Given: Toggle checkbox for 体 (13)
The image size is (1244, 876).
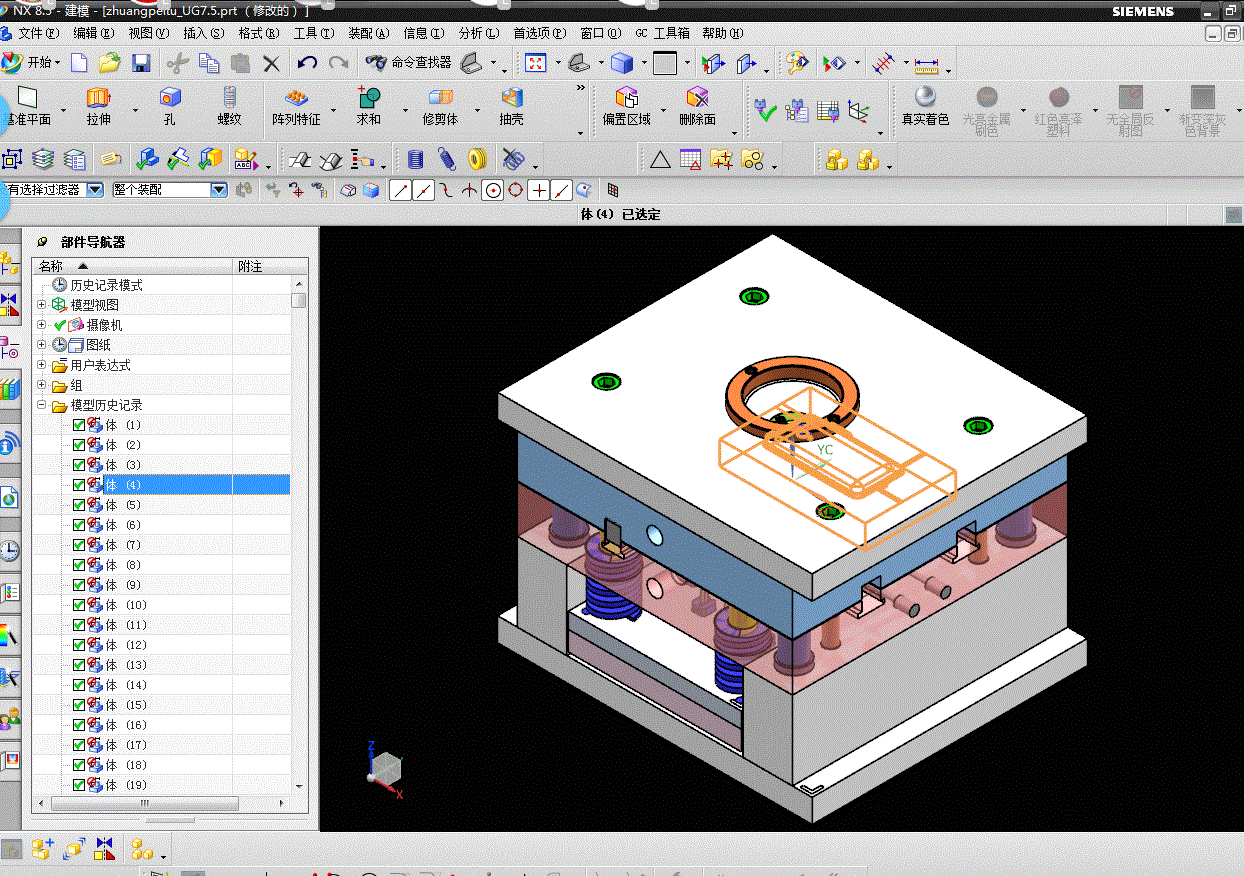Looking at the screenshot, I should coord(79,665).
